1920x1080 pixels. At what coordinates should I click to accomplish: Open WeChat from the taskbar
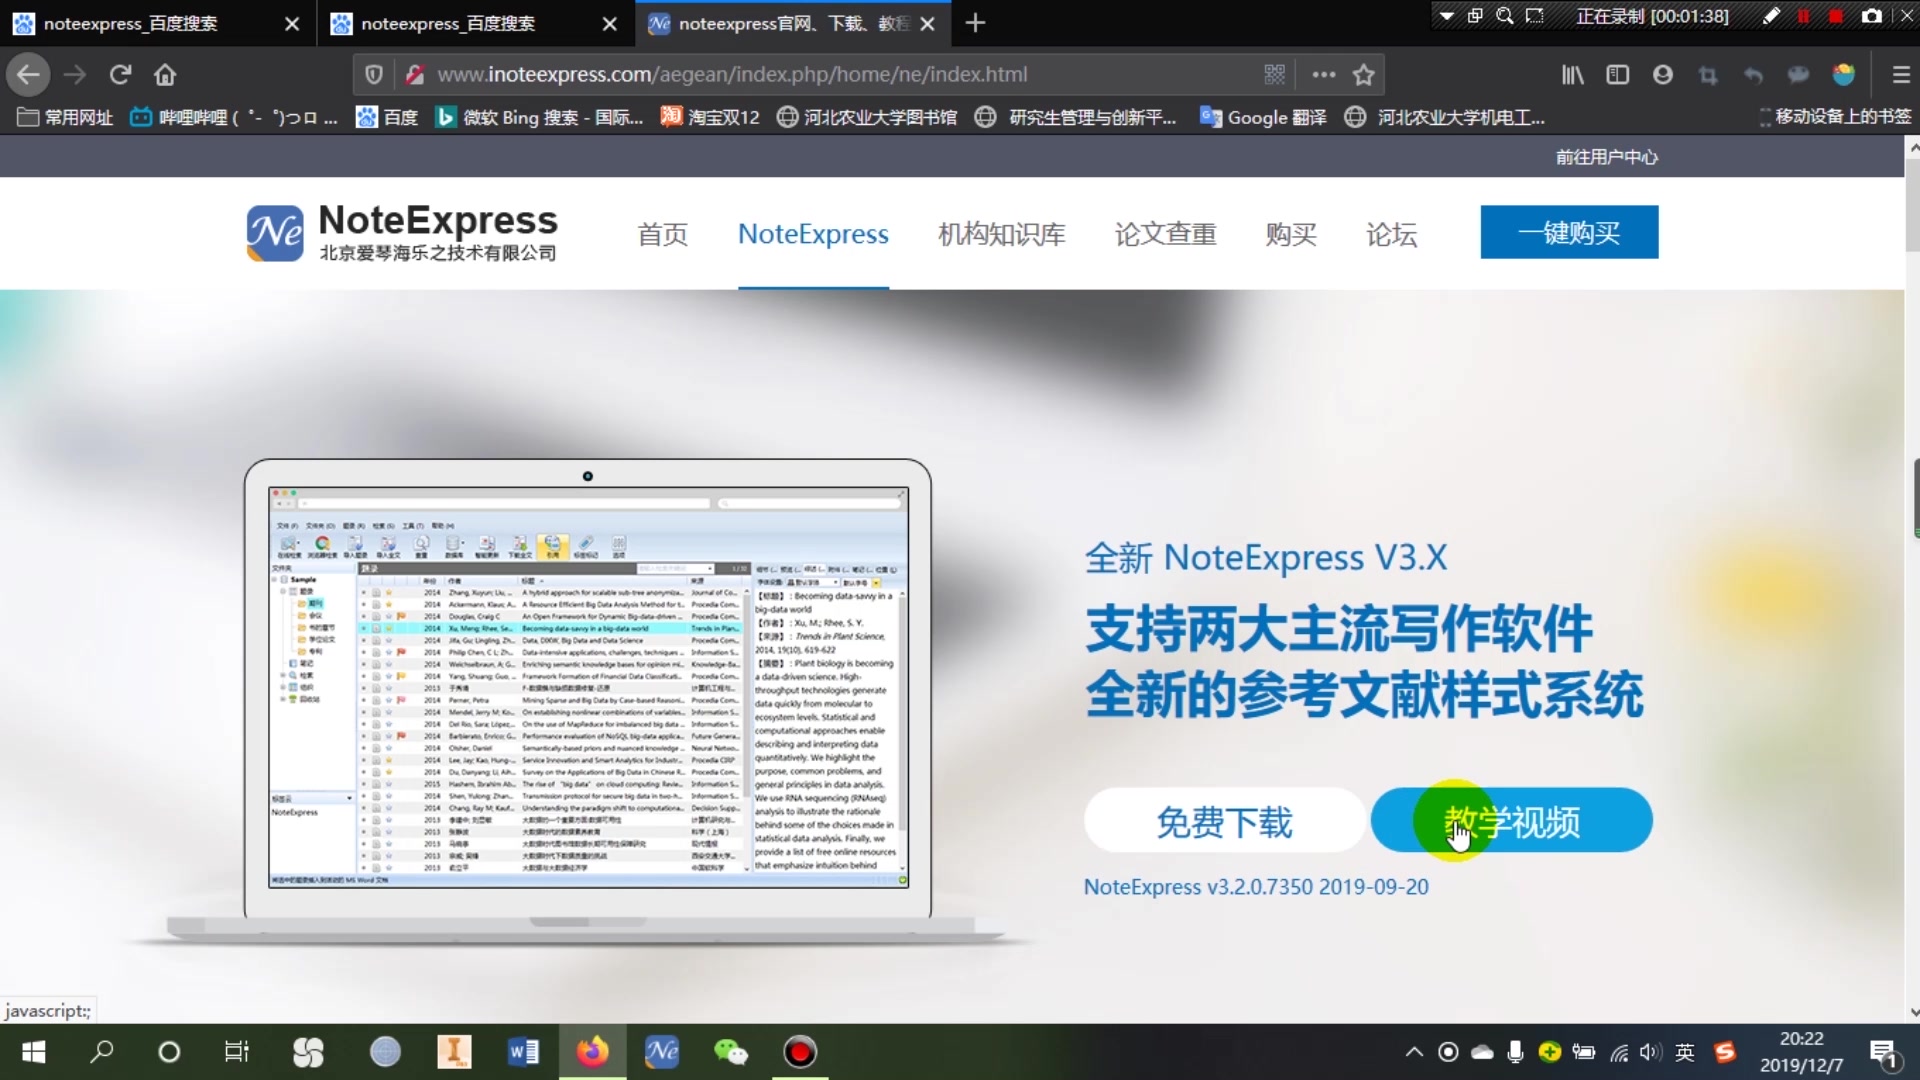[731, 1052]
